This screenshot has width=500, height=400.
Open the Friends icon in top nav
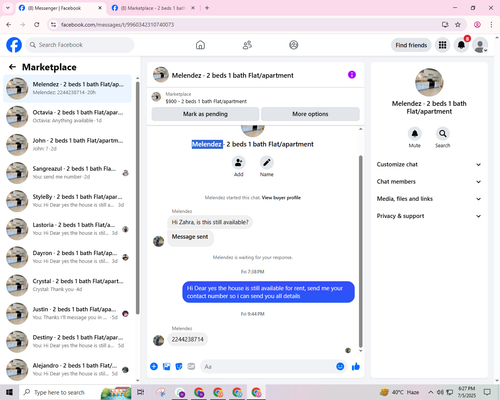pos(247,45)
